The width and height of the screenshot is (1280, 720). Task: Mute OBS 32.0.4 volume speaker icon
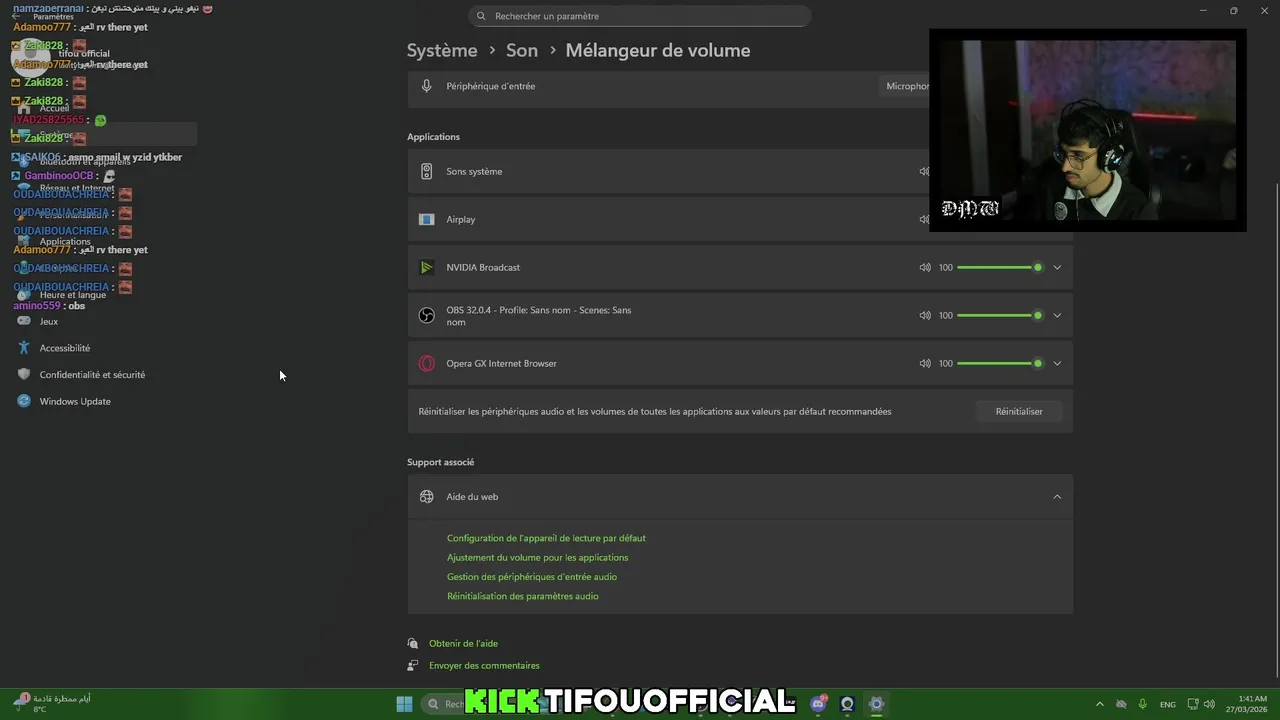click(x=925, y=315)
